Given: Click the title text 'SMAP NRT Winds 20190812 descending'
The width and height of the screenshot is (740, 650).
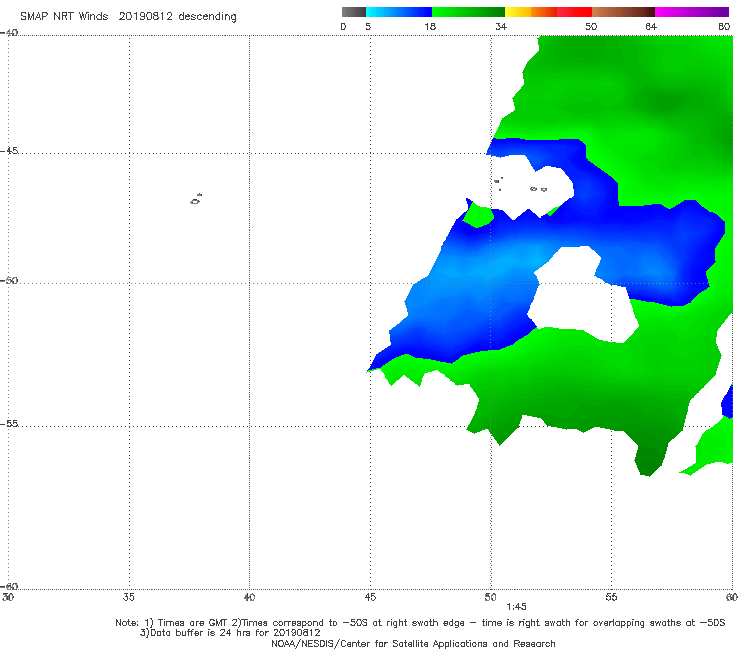Looking at the screenshot, I should tap(128, 17).
